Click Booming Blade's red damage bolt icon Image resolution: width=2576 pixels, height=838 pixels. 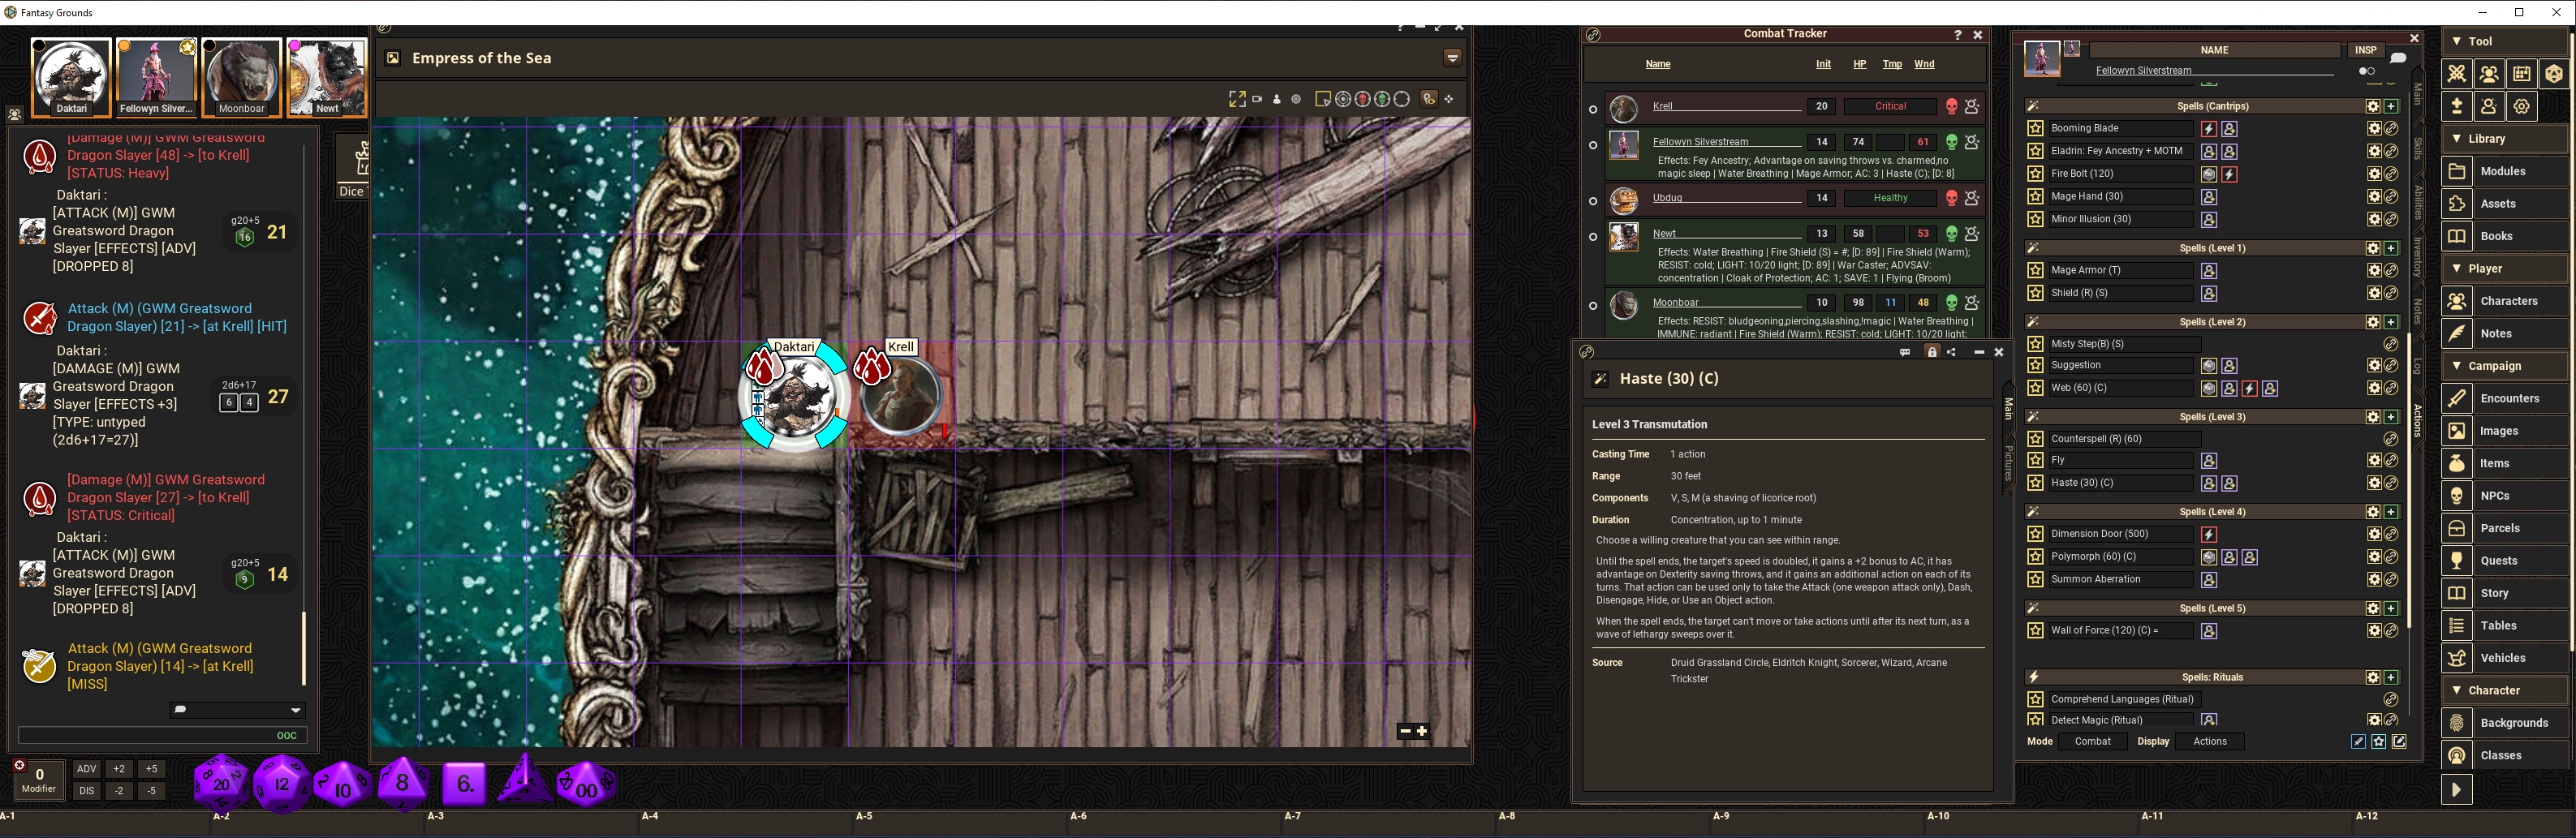(2209, 129)
